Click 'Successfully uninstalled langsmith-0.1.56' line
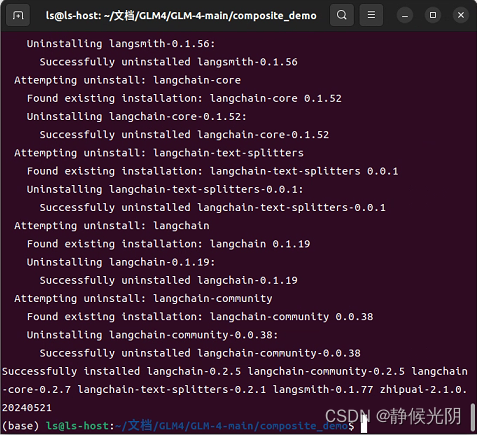Image resolution: width=477 pixels, height=435 pixels. 169,62
